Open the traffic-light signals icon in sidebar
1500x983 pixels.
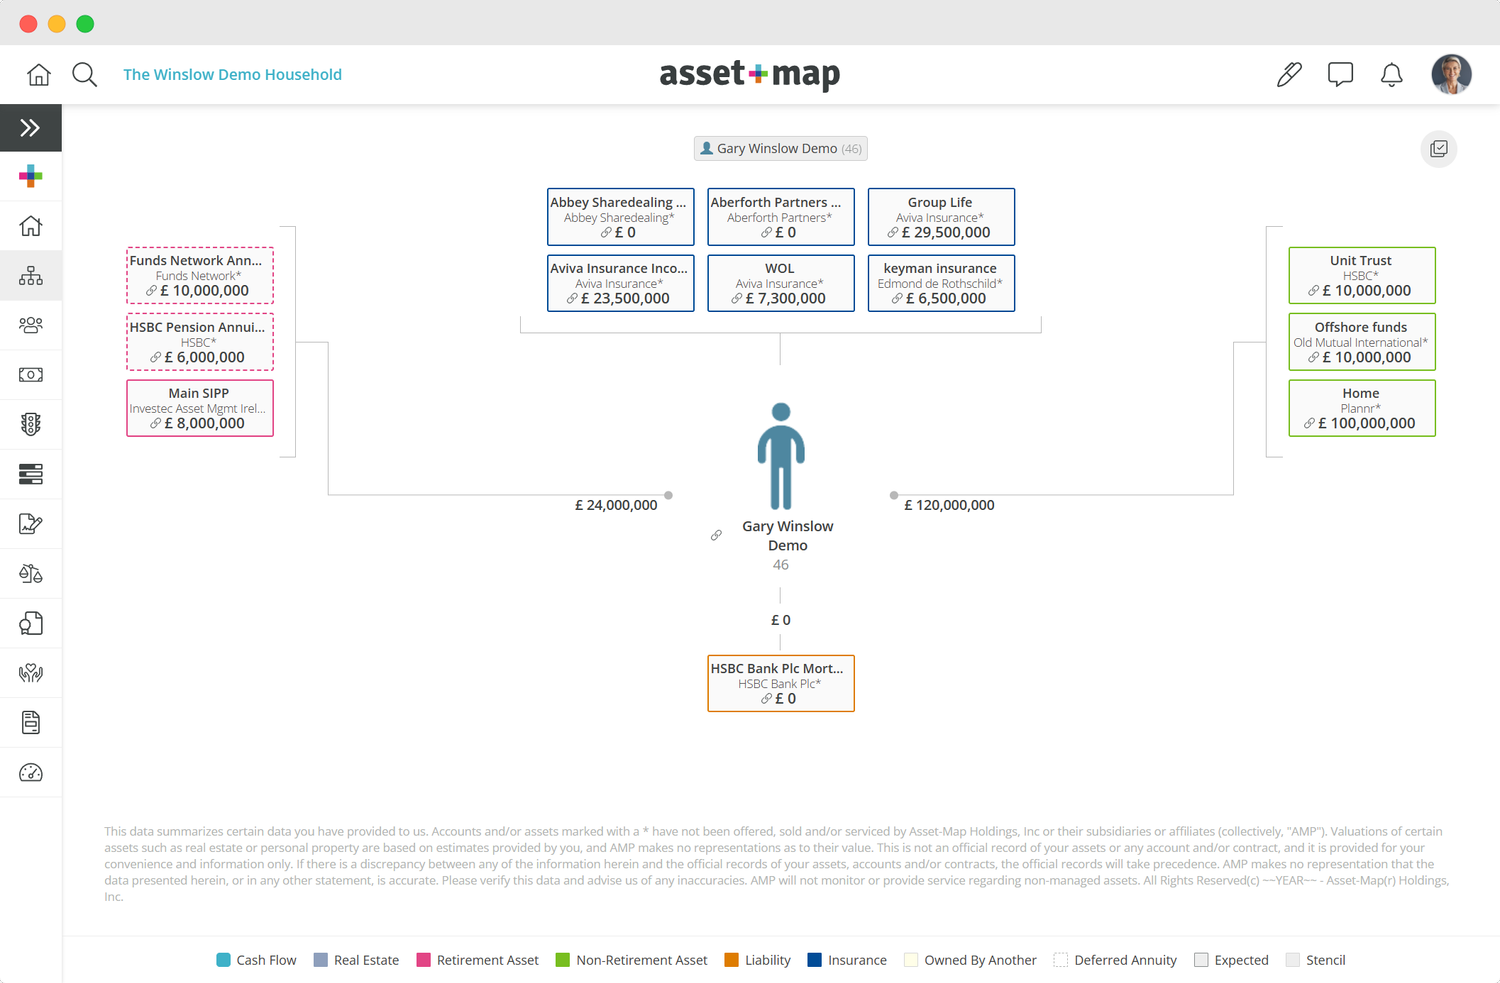[31, 424]
